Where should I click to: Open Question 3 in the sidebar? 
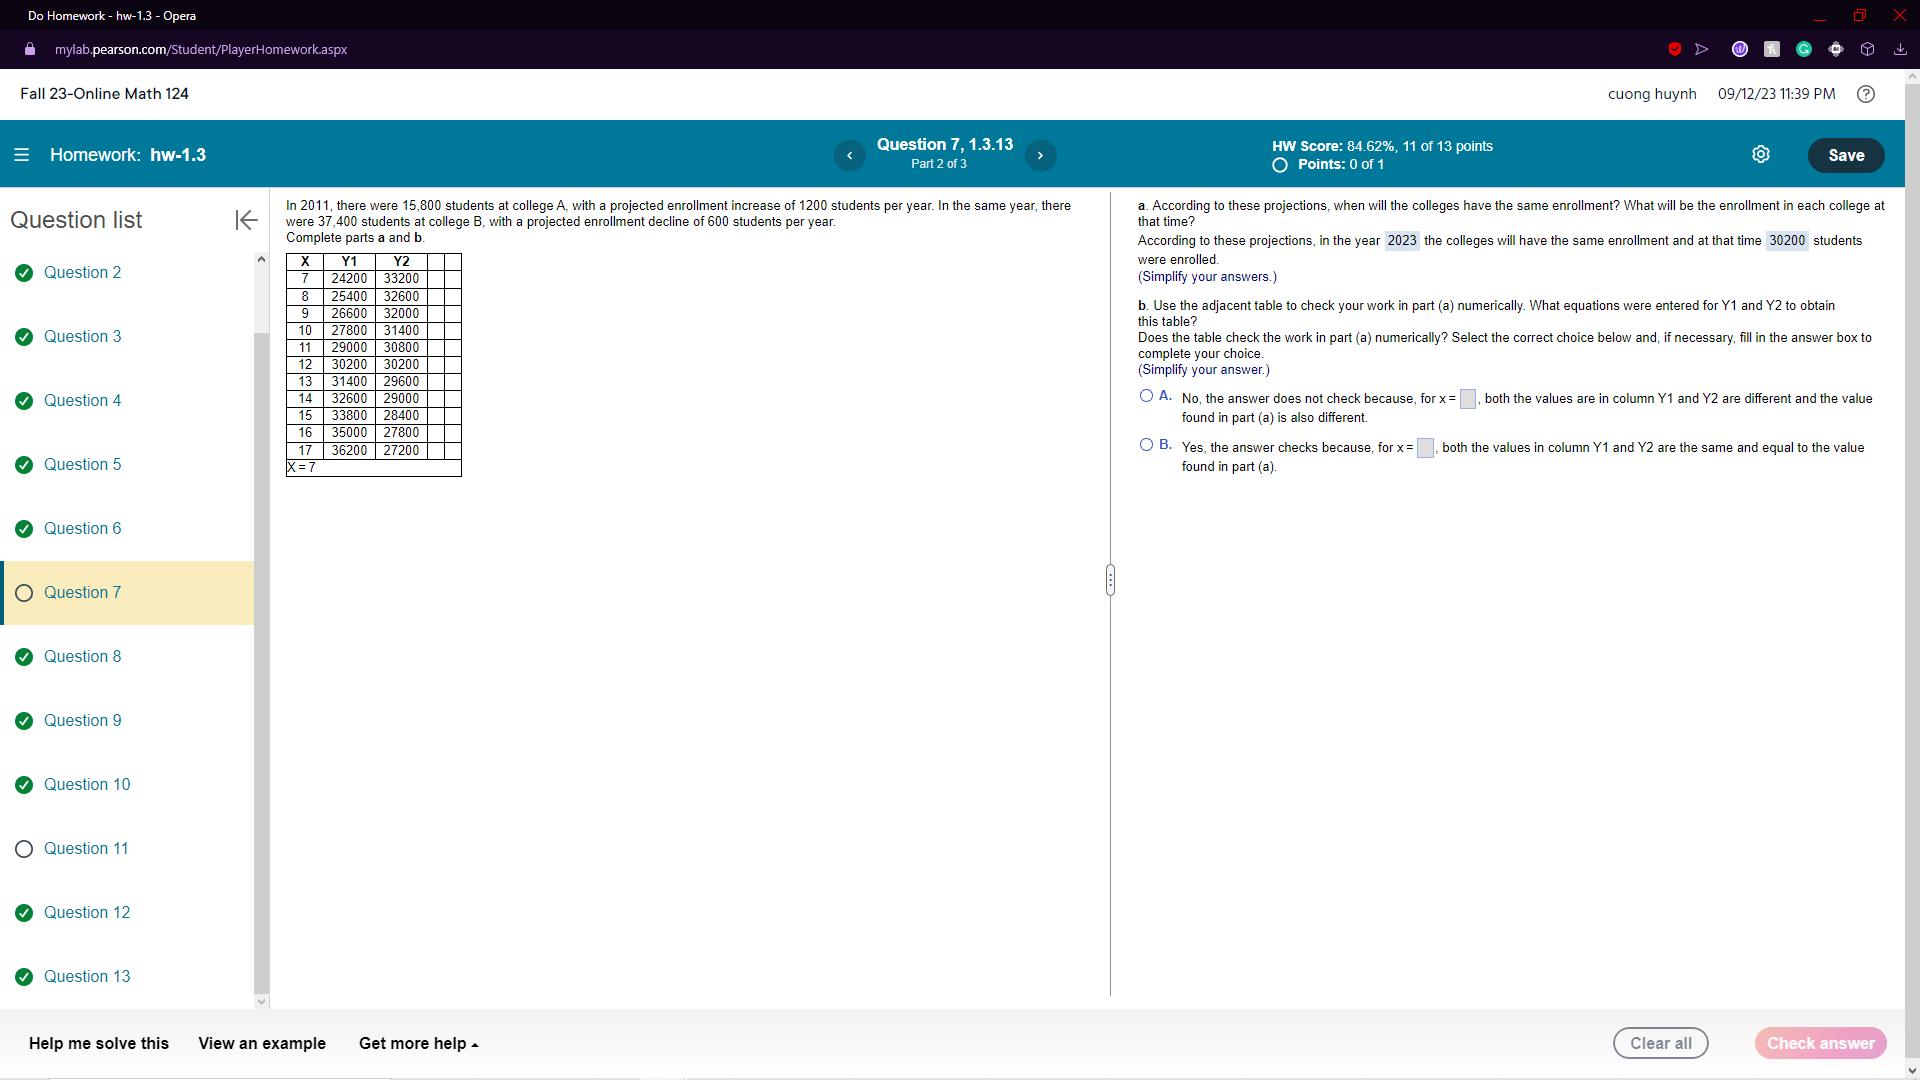pyautogui.click(x=83, y=336)
